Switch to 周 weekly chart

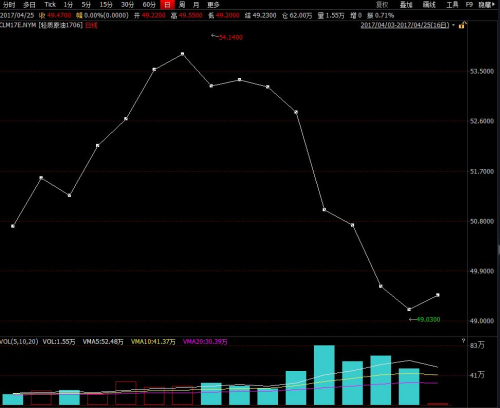pos(182,5)
